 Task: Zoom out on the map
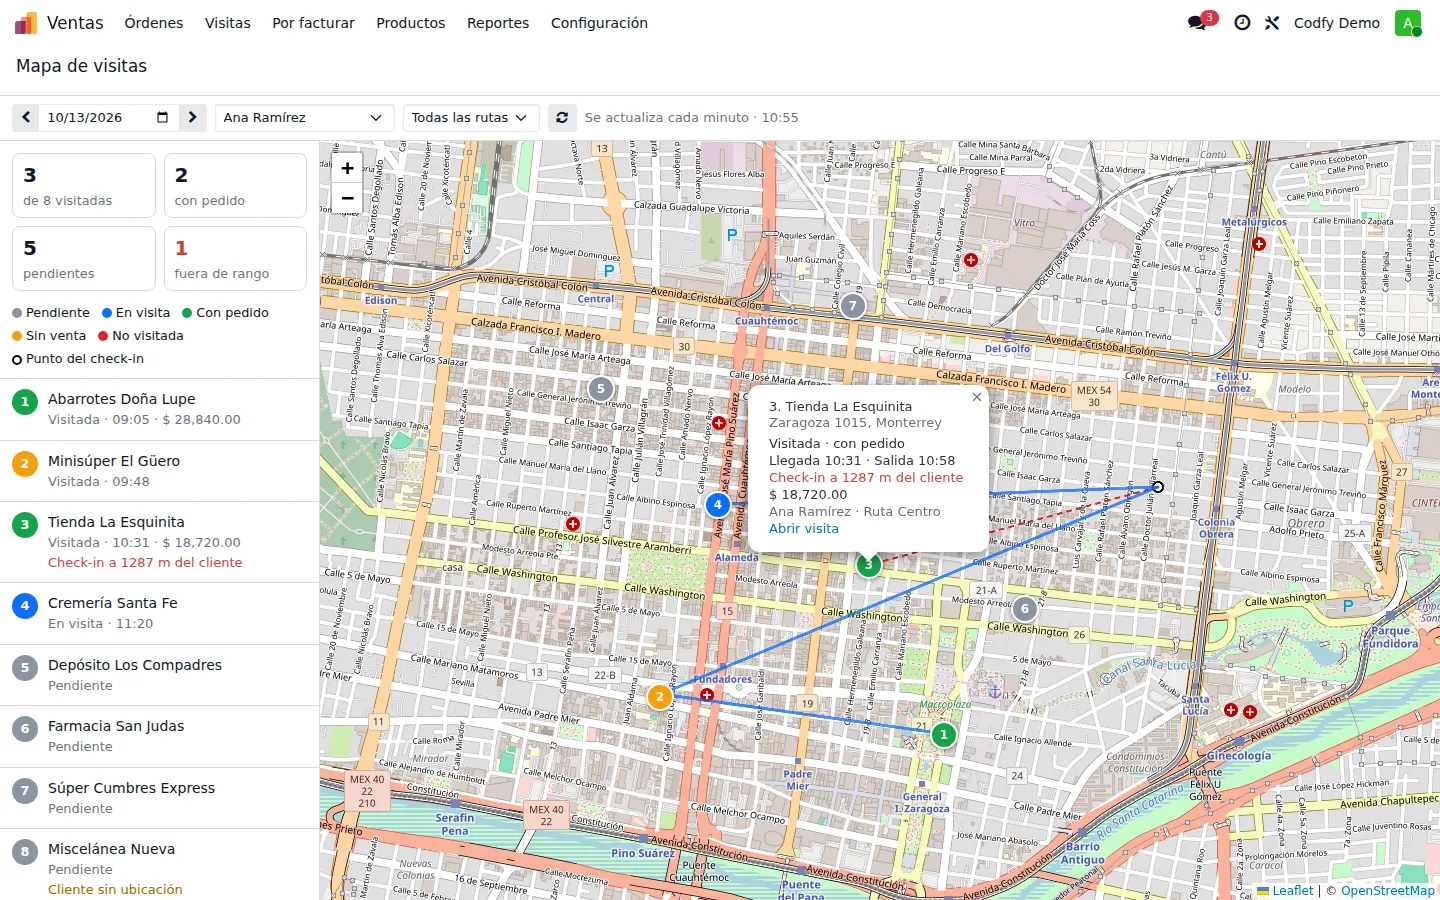(347, 198)
